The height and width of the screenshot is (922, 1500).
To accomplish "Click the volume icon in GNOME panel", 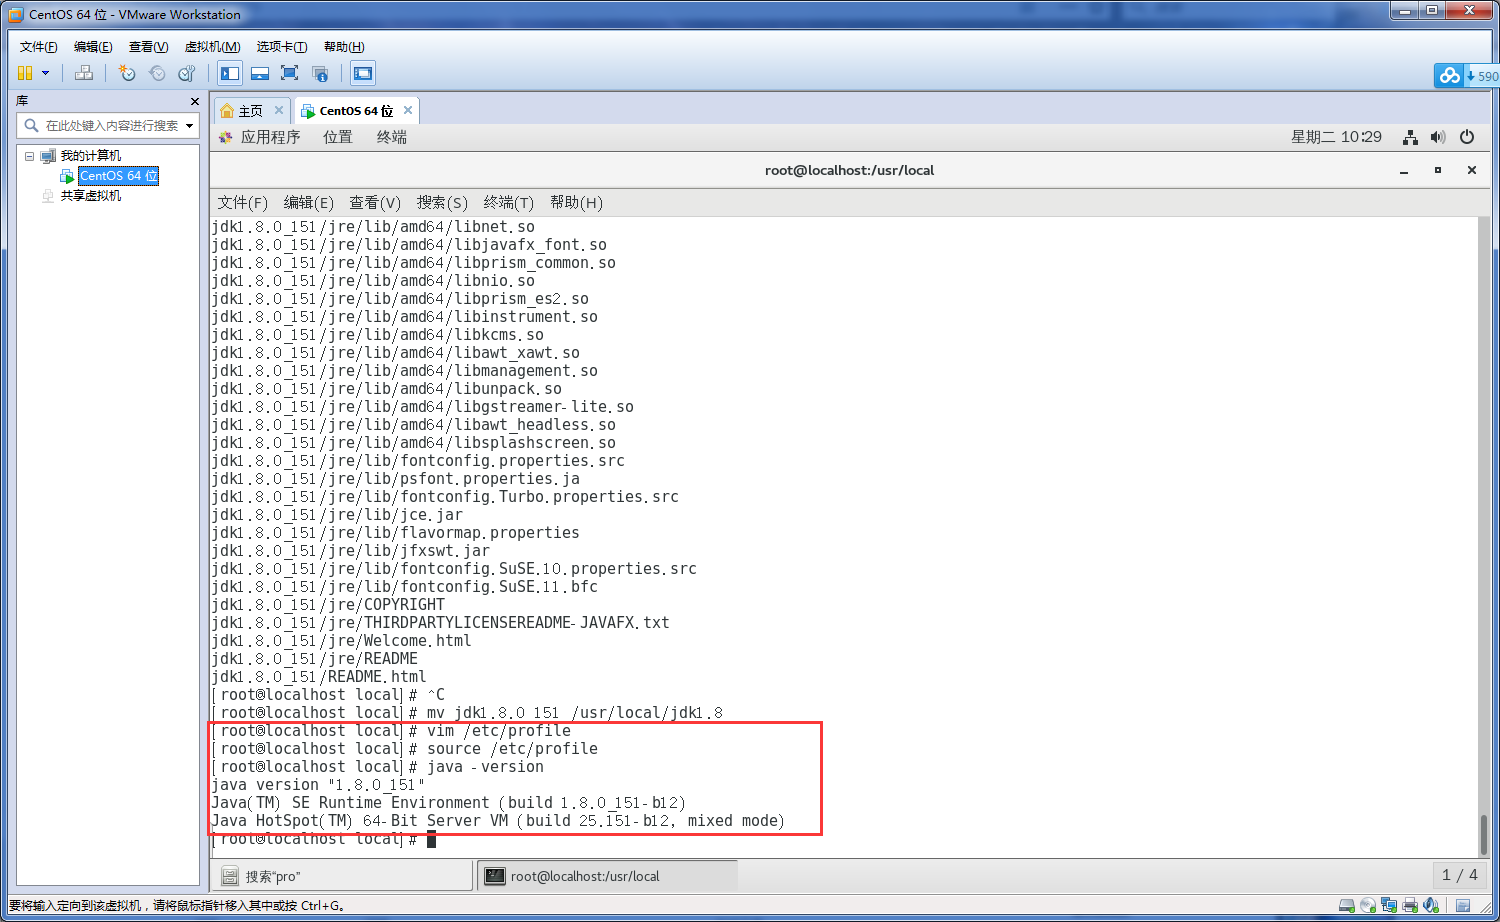I will [x=1438, y=137].
